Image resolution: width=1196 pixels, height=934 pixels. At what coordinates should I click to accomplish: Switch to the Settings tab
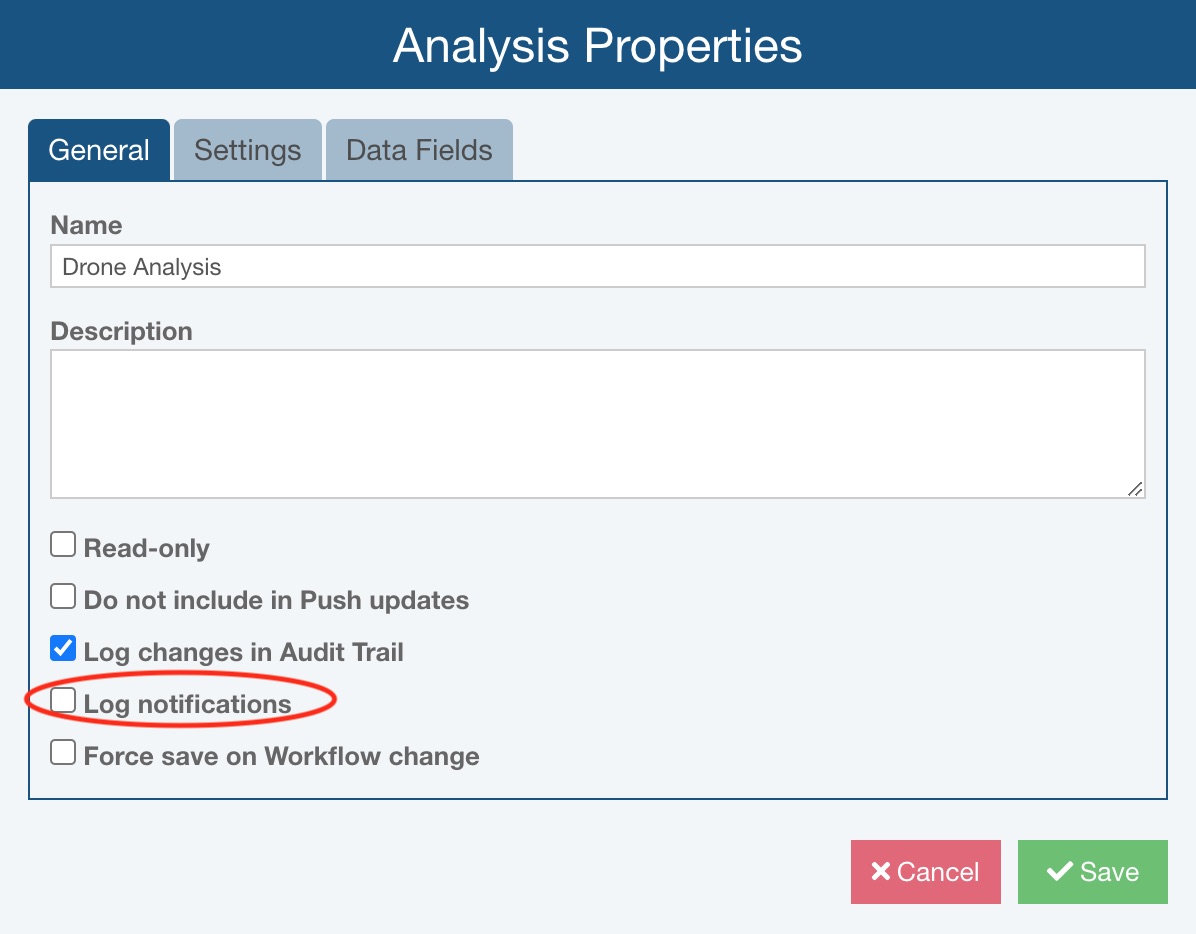(x=247, y=150)
